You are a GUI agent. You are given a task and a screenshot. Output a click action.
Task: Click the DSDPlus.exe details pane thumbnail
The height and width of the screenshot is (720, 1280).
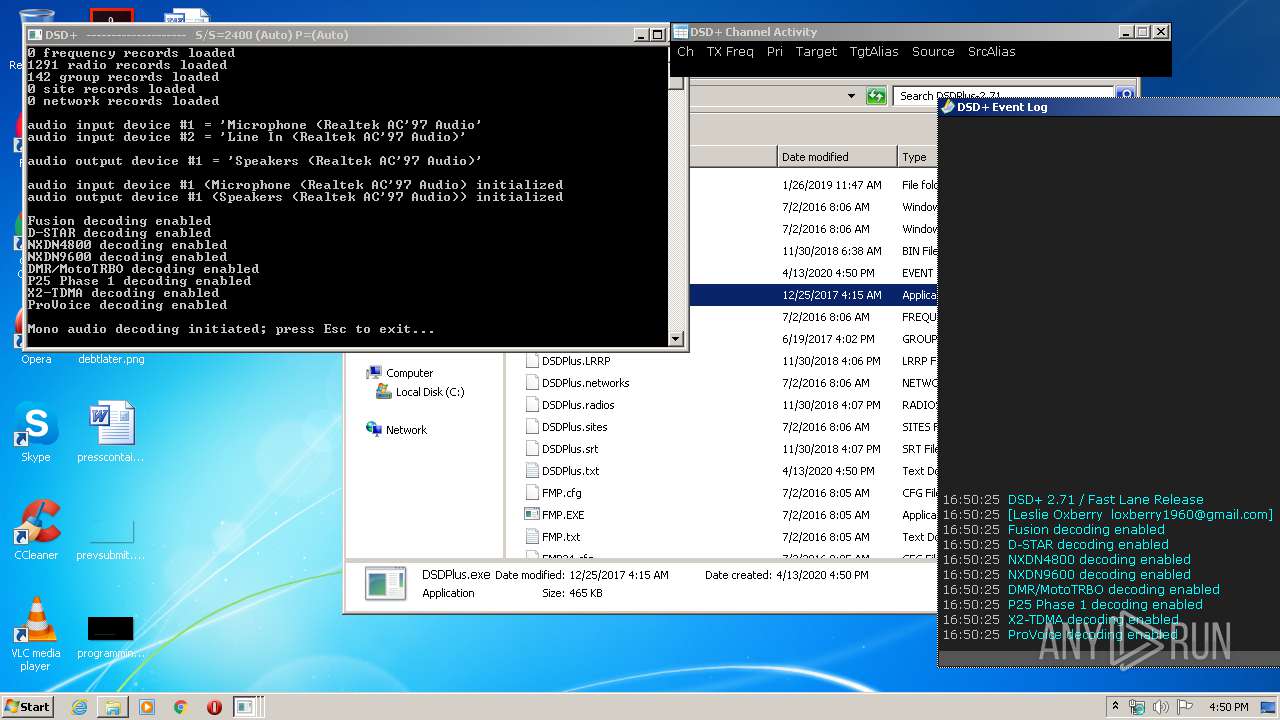click(385, 583)
